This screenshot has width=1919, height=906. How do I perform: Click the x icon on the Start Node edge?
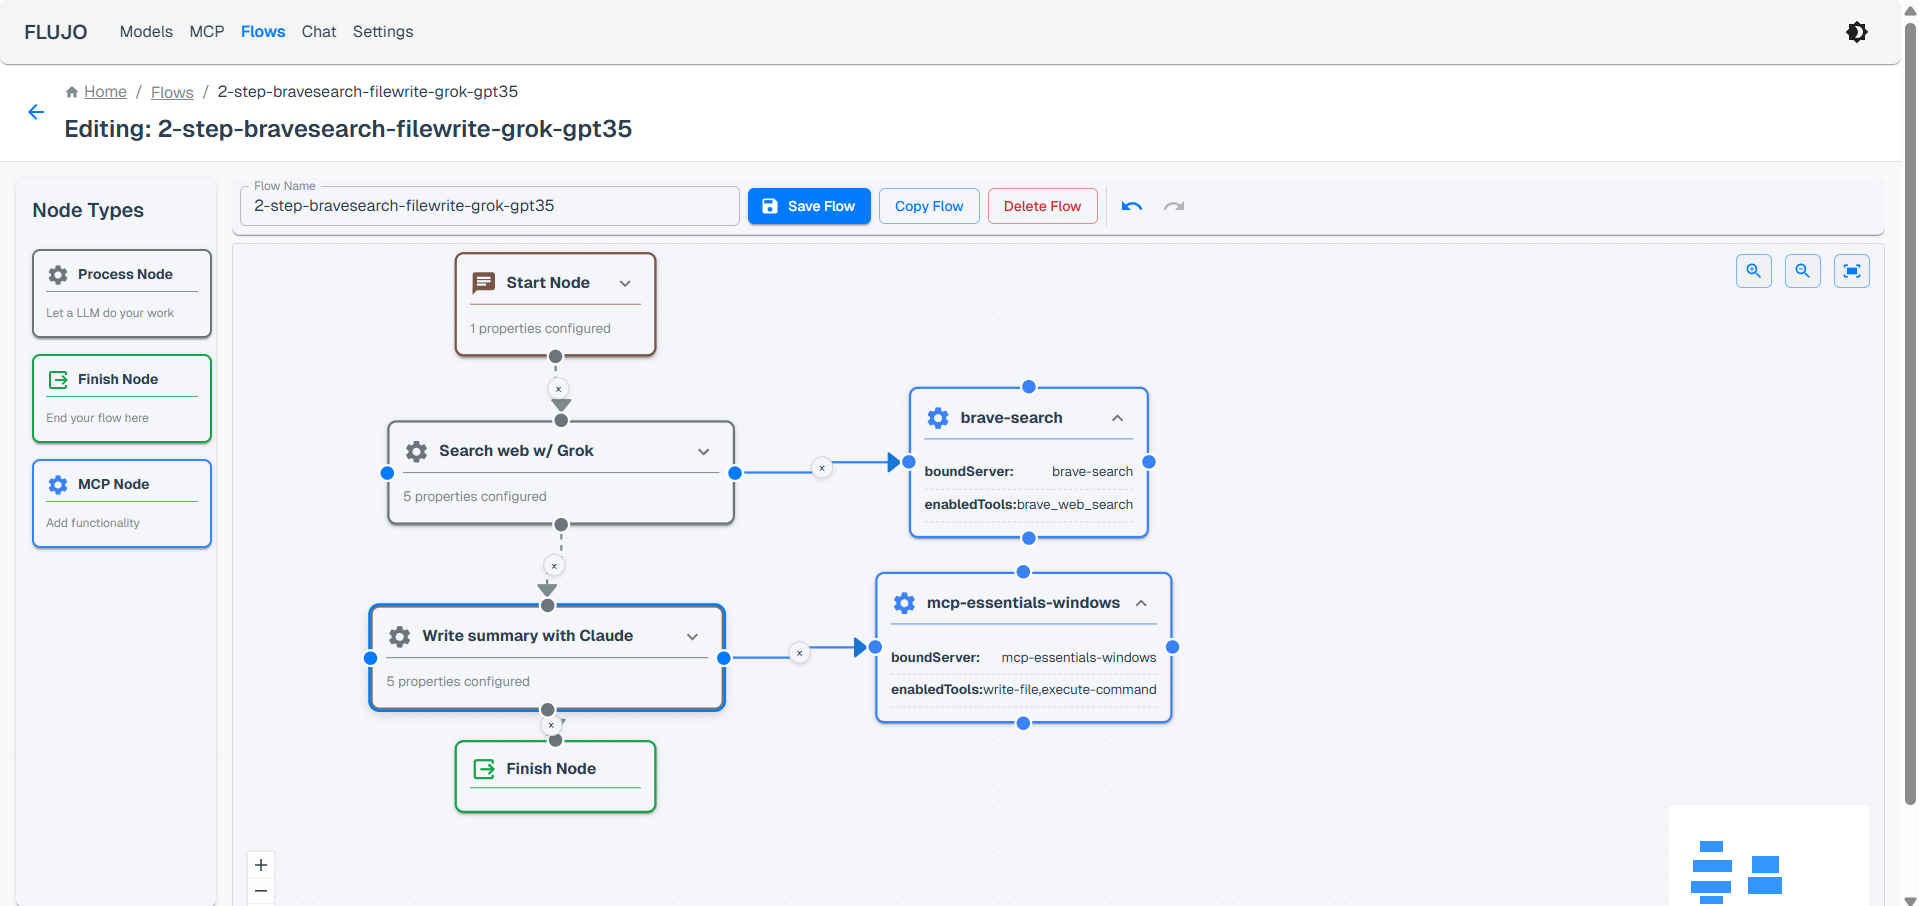[x=557, y=389]
